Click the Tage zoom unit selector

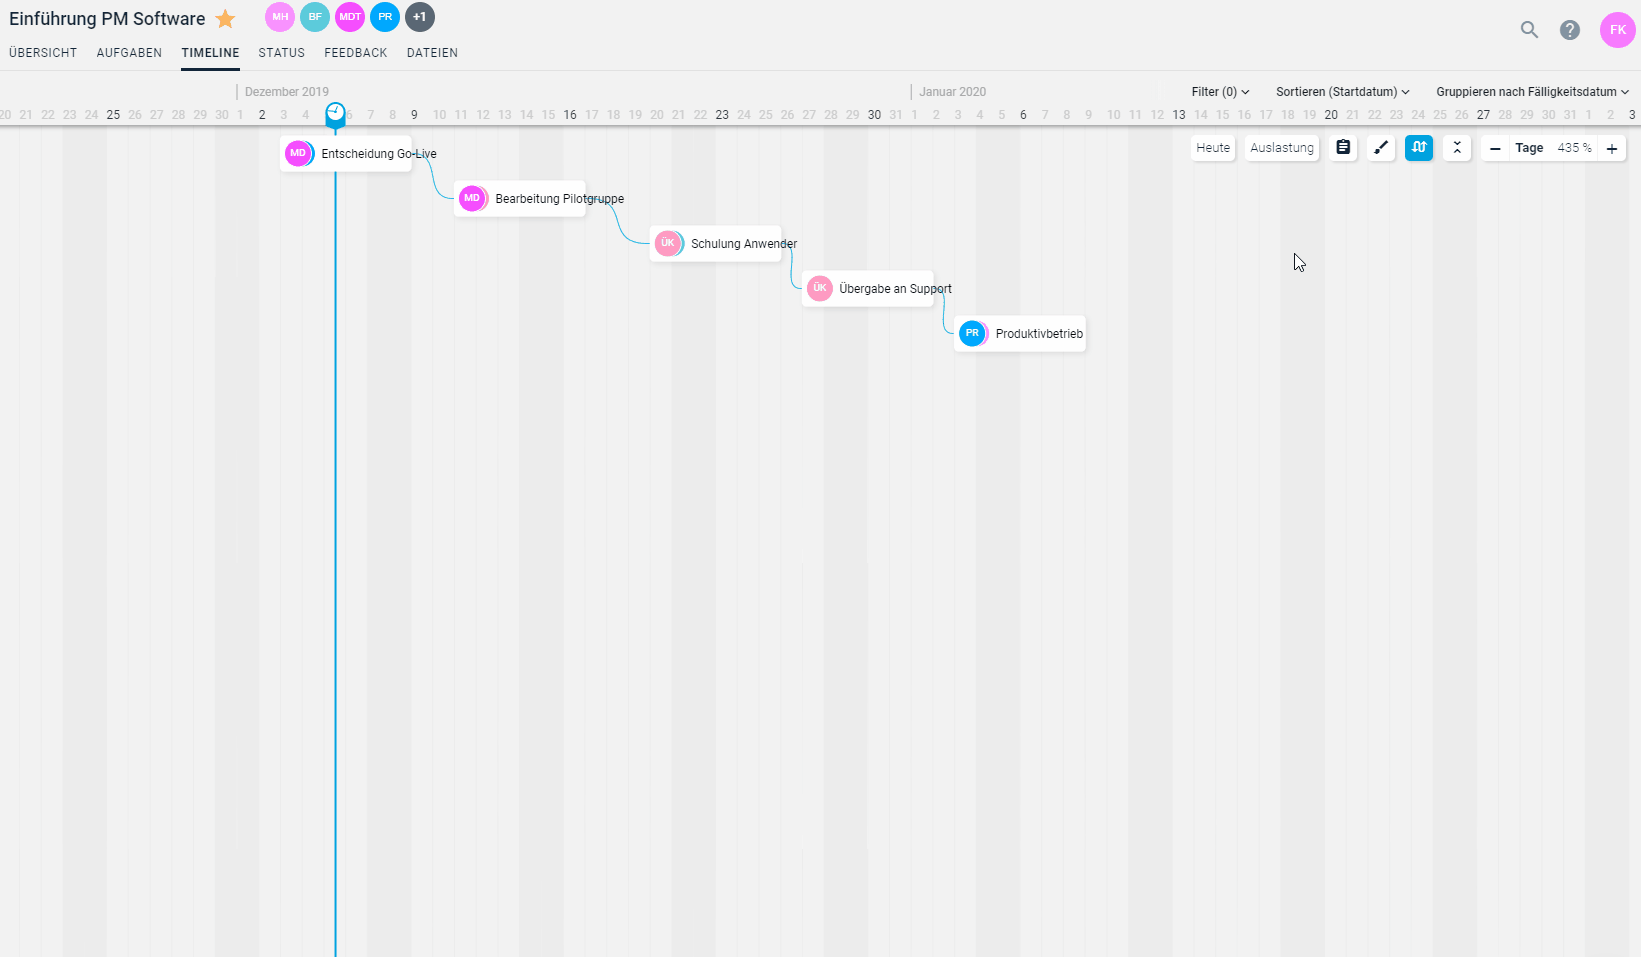pyautogui.click(x=1529, y=148)
